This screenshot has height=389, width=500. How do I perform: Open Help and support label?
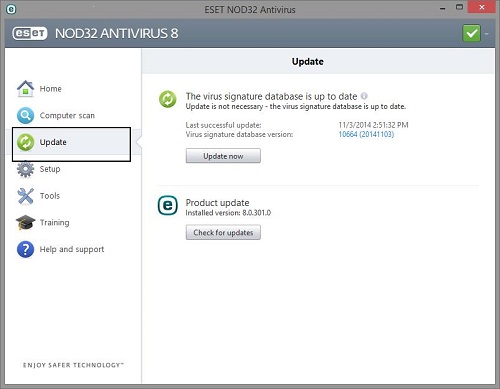pos(72,249)
